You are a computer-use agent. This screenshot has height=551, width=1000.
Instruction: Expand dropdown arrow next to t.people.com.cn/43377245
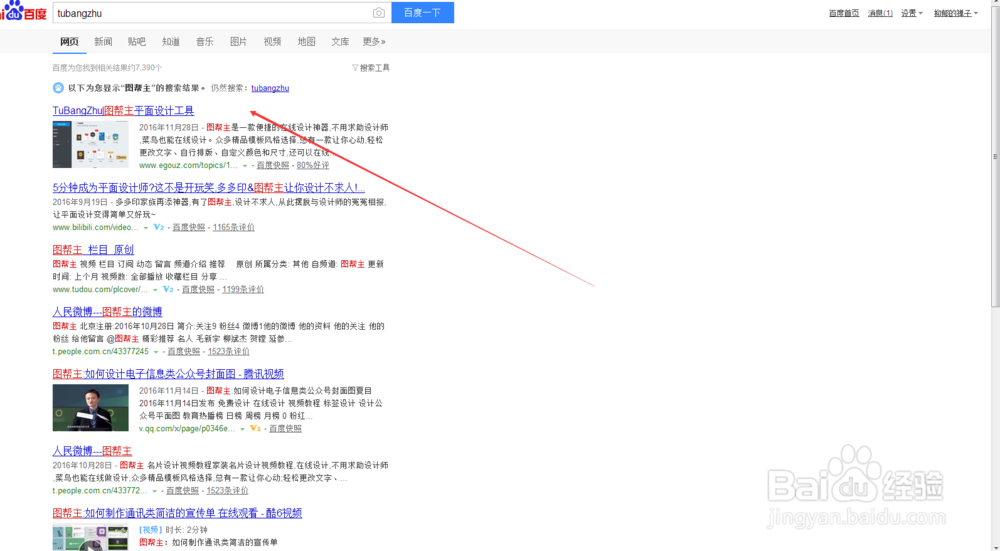[x=156, y=352]
